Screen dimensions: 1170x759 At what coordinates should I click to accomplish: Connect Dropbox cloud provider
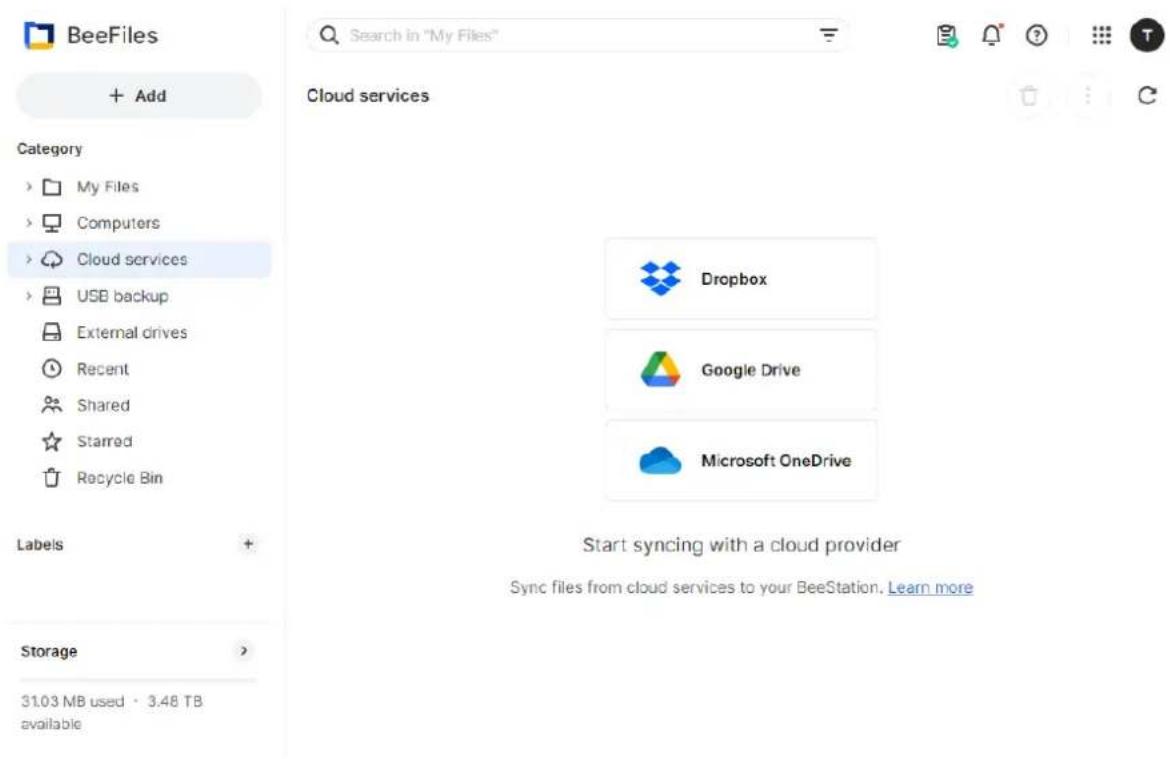741,278
